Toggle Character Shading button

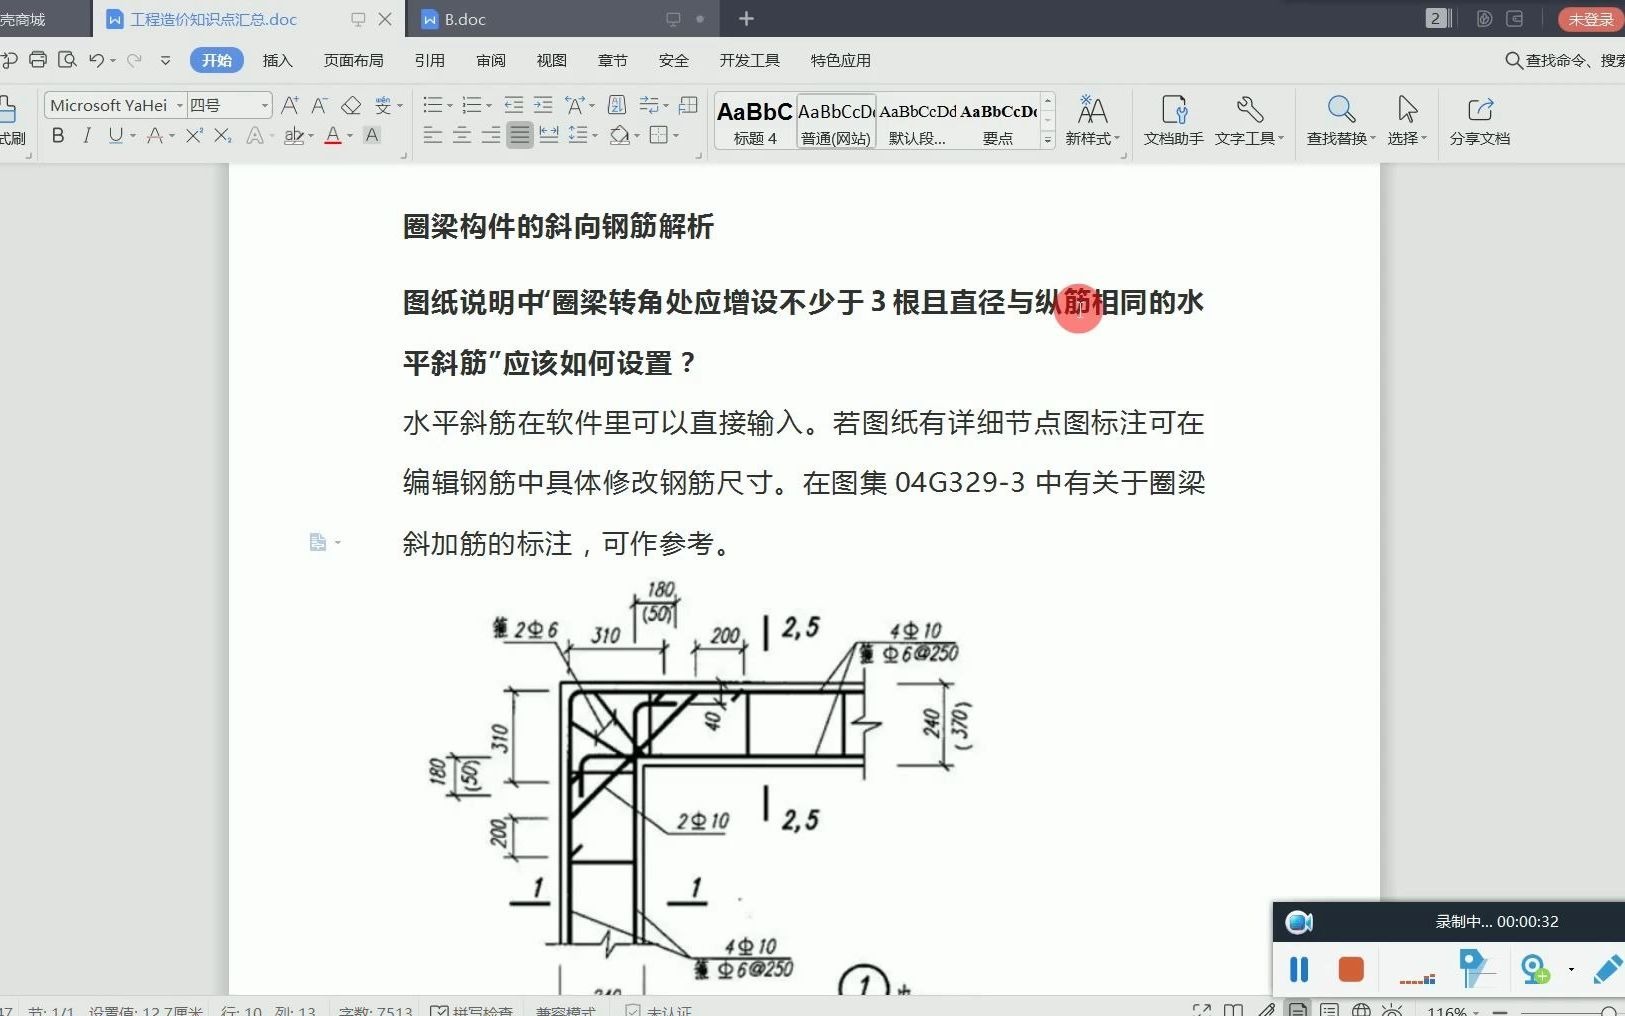[372, 135]
